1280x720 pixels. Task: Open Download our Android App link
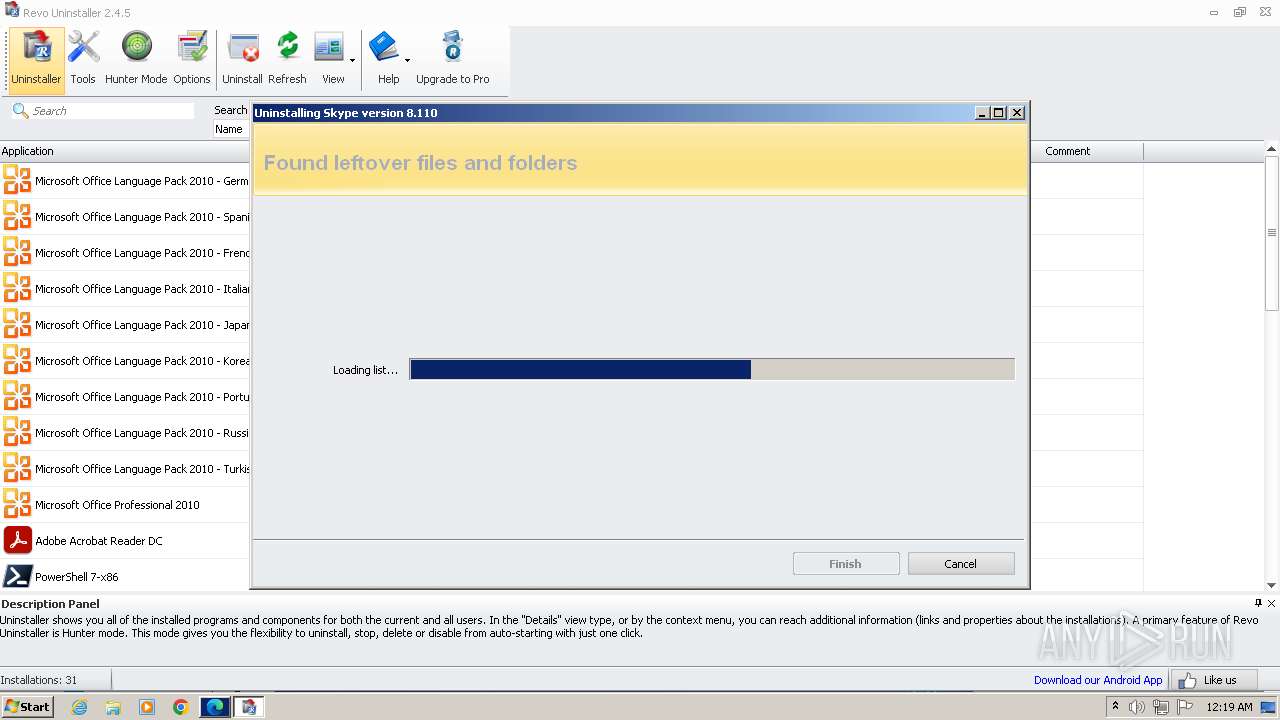click(1098, 680)
